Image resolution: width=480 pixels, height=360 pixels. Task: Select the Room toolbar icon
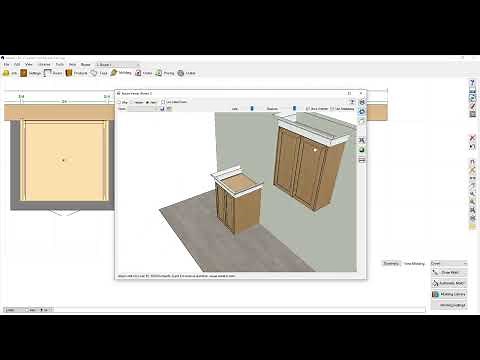click(x=48, y=73)
